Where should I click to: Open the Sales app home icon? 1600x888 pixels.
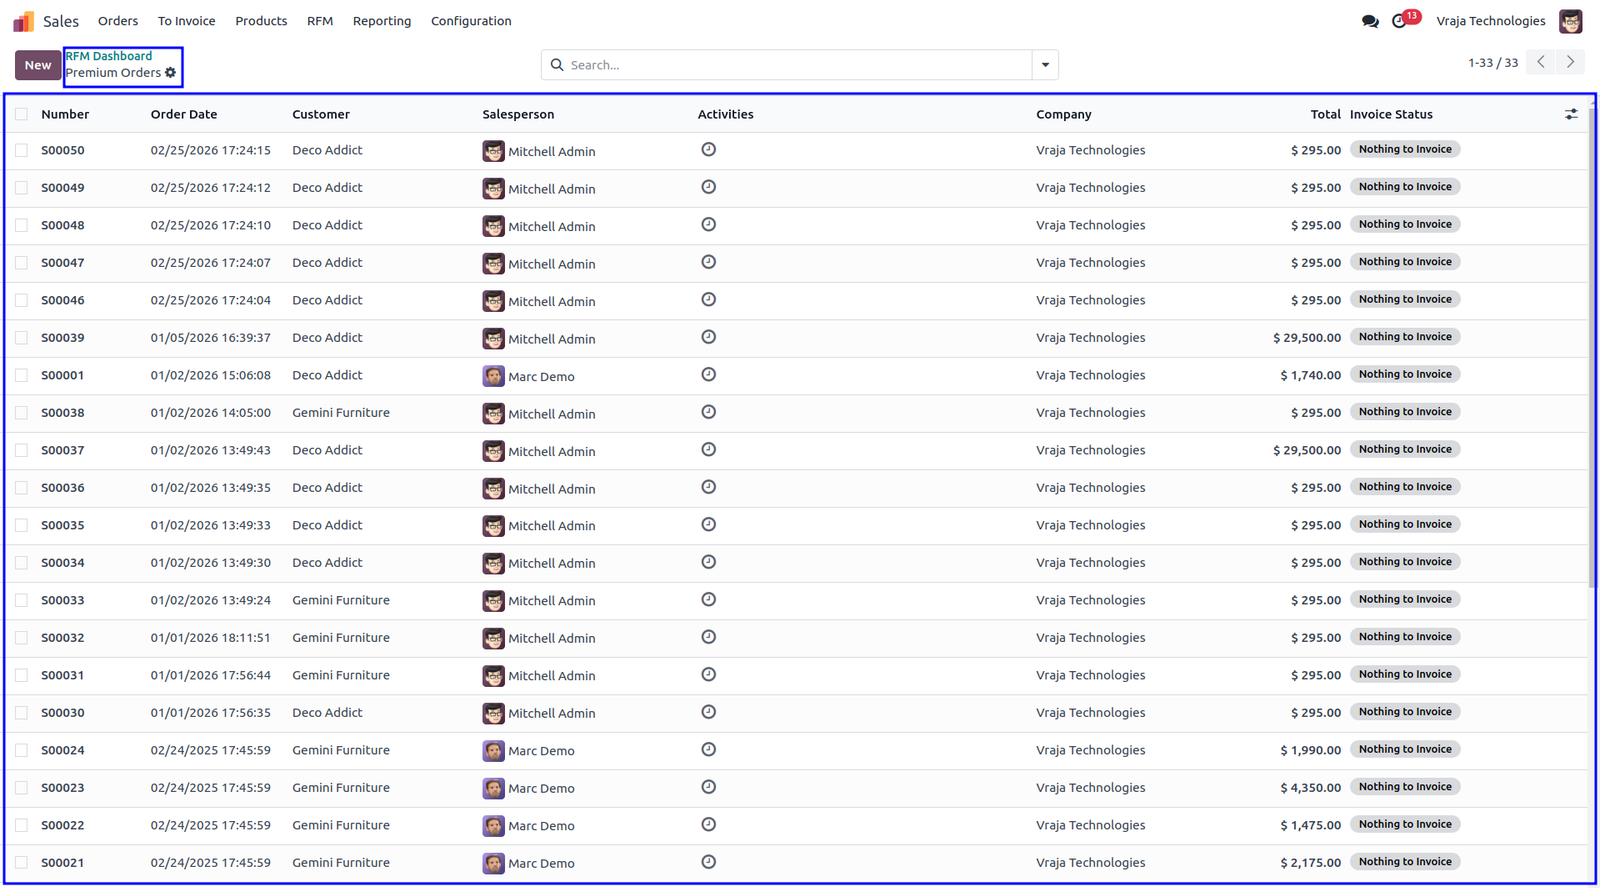(24, 21)
